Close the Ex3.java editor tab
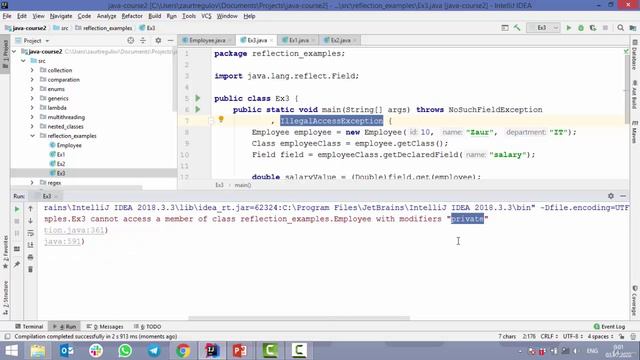The height and width of the screenshot is (360, 640). pos(271,40)
